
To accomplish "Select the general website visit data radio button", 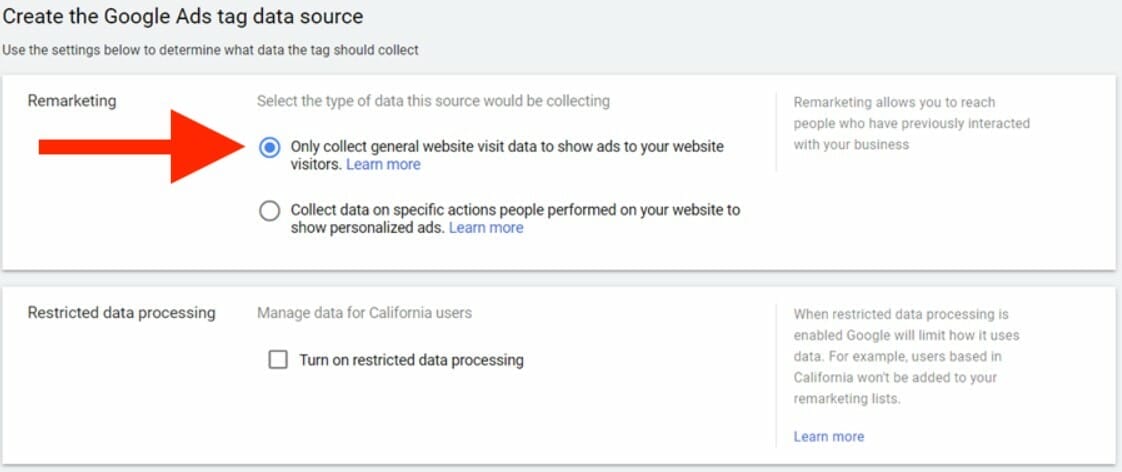I will click(269, 148).
